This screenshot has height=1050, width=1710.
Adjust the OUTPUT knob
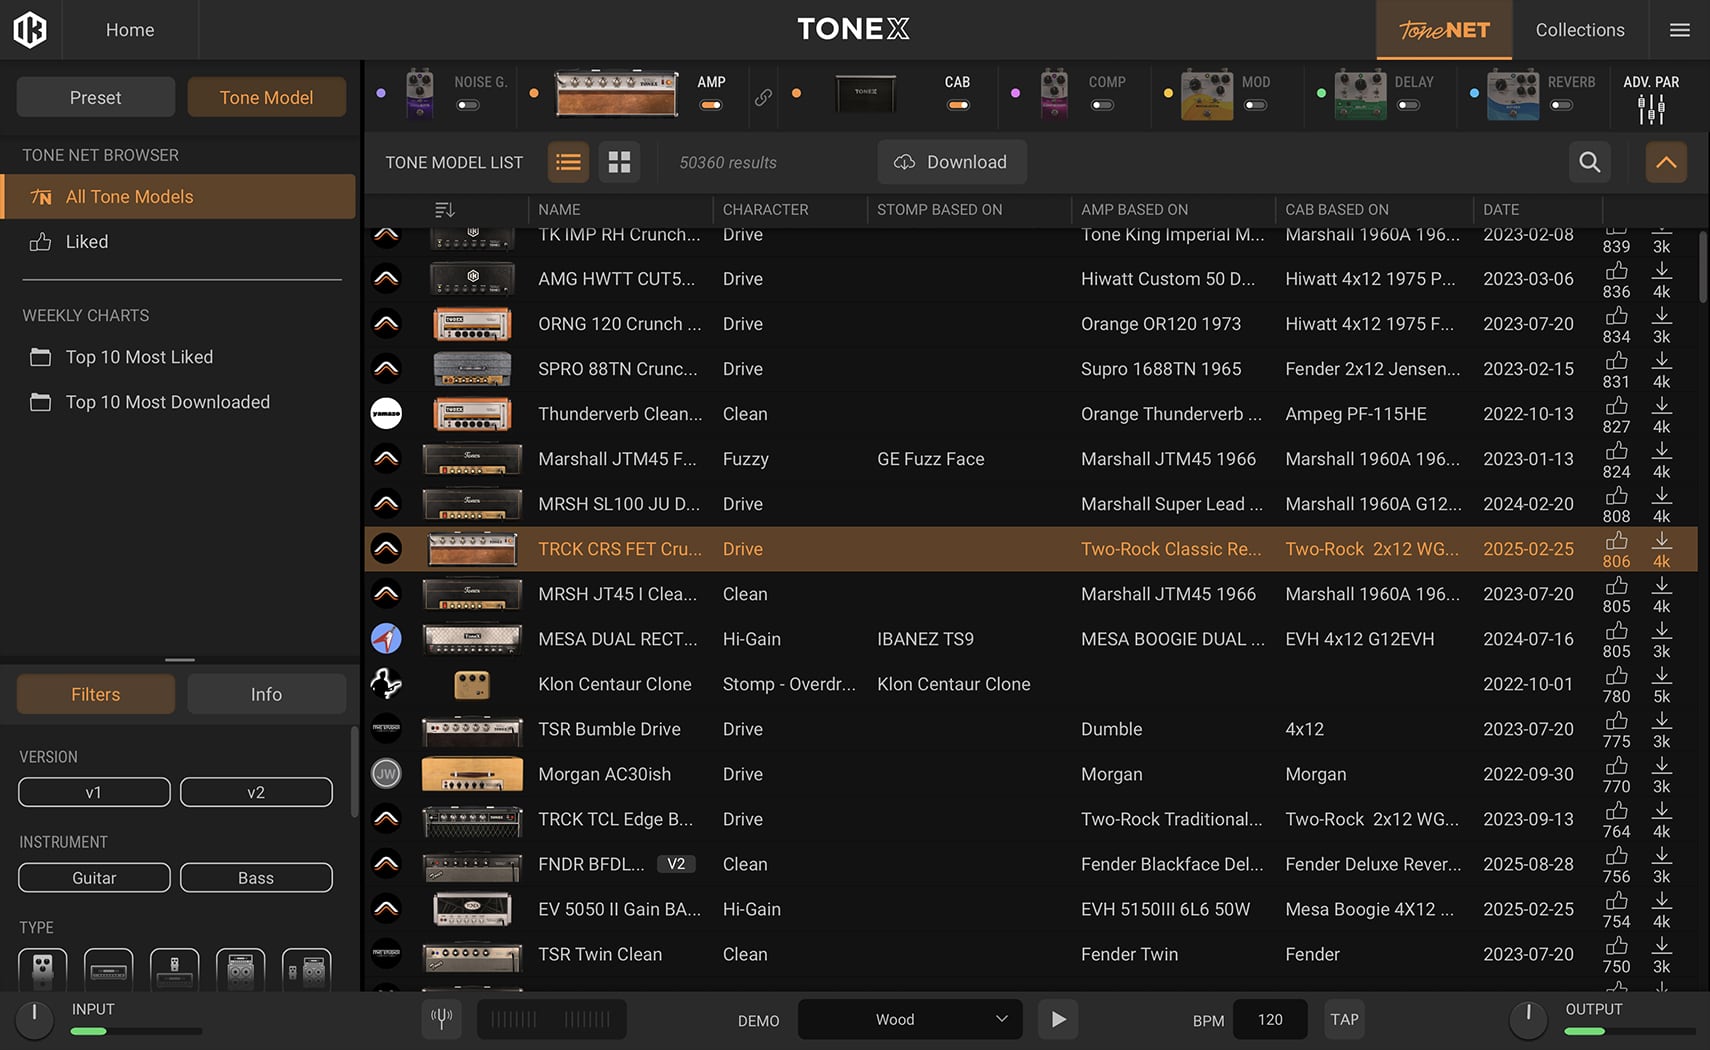(x=1527, y=1018)
